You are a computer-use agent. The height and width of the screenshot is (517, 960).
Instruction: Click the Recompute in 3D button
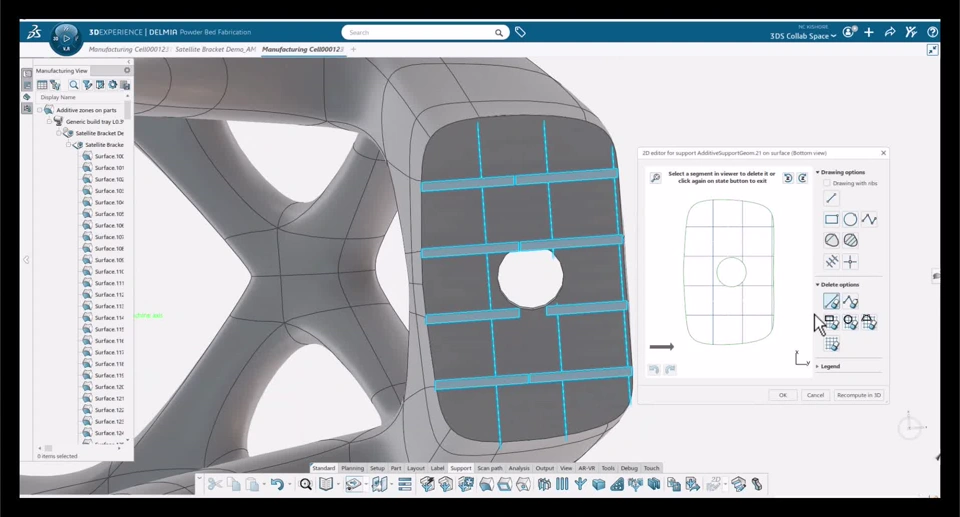[858, 395]
